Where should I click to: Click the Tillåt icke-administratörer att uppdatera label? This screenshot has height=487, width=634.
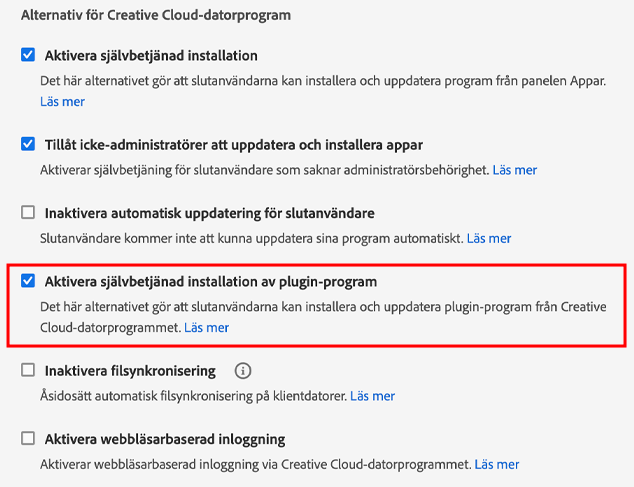pos(234,145)
